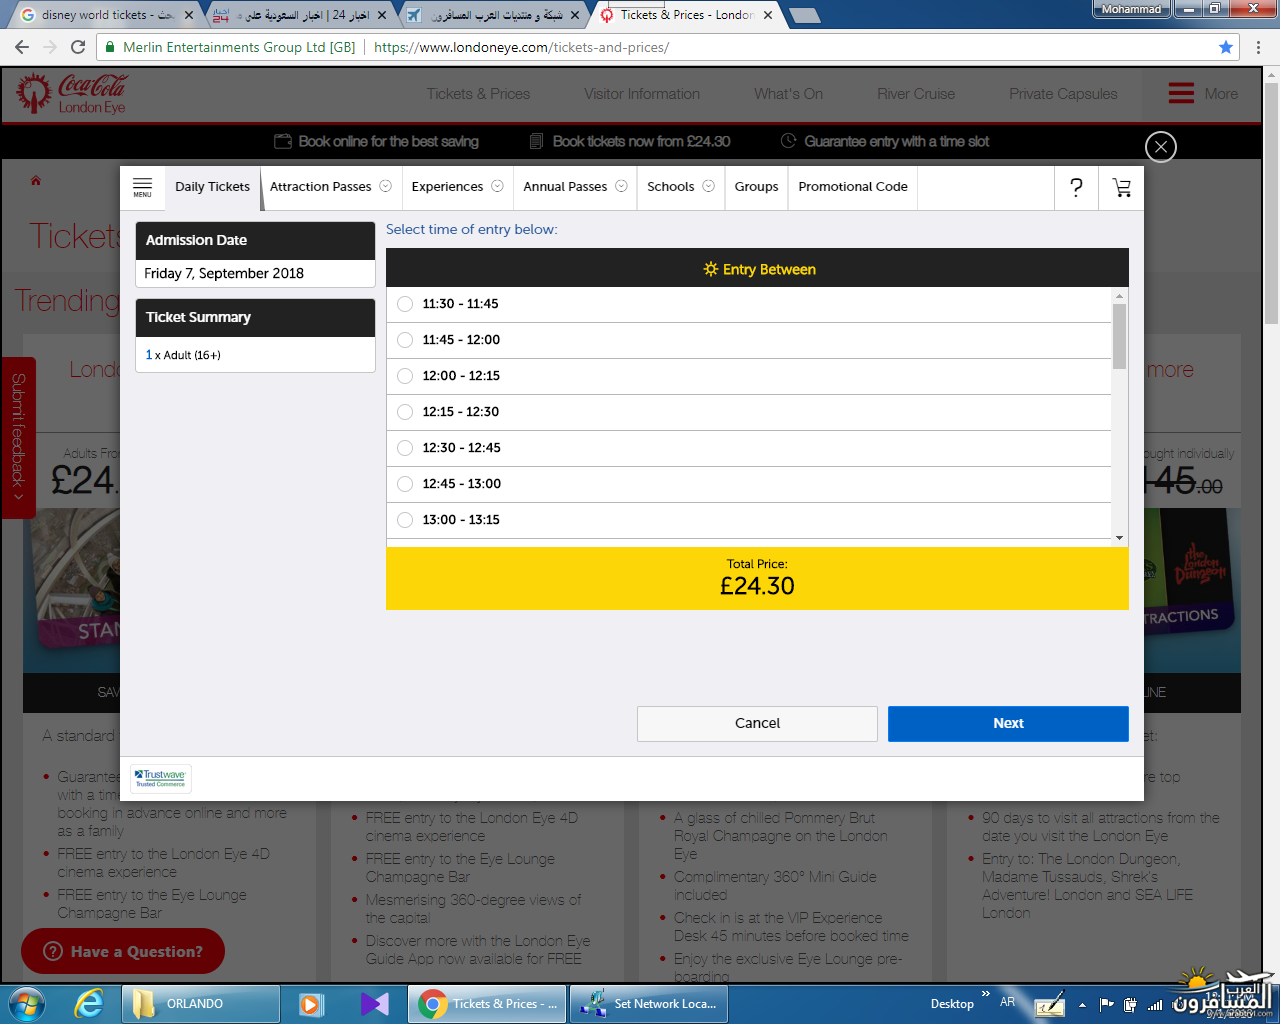This screenshot has height=1024, width=1280.
Task: Open the More hamburger menu
Action: pyautogui.click(x=1203, y=93)
